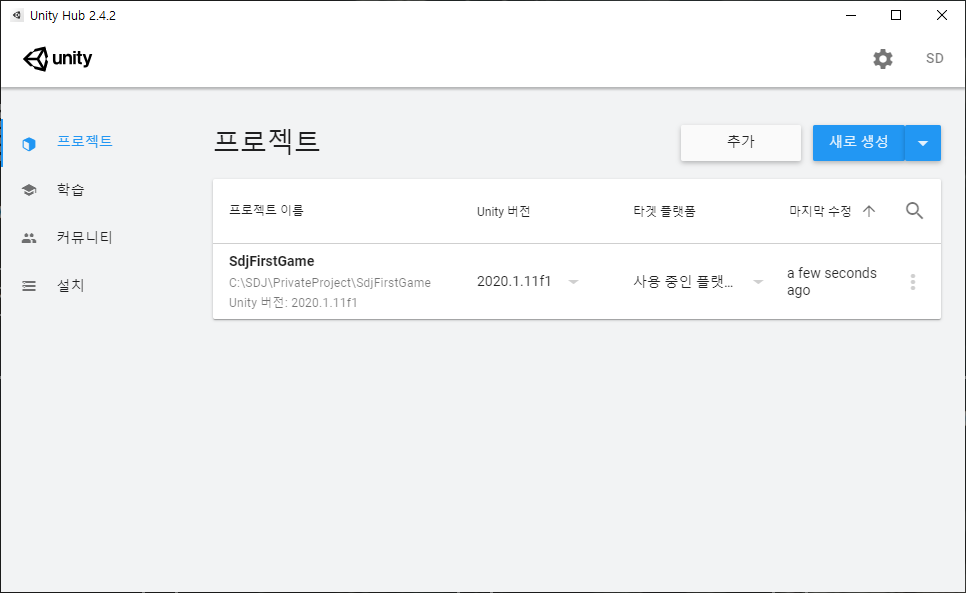This screenshot has width=966, height=593.
Task: Open the three-dot menu for SdjFirstGame
Action: 913,282
